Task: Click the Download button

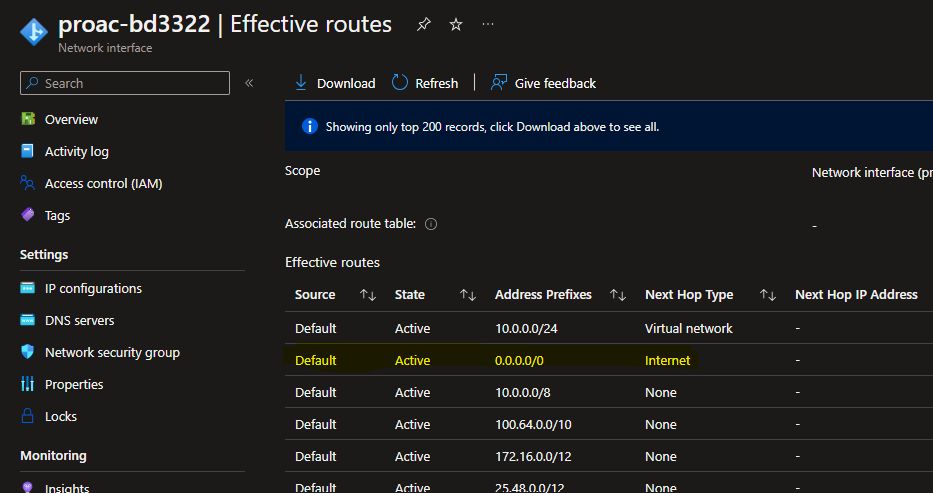Action: tap(335, 83)
